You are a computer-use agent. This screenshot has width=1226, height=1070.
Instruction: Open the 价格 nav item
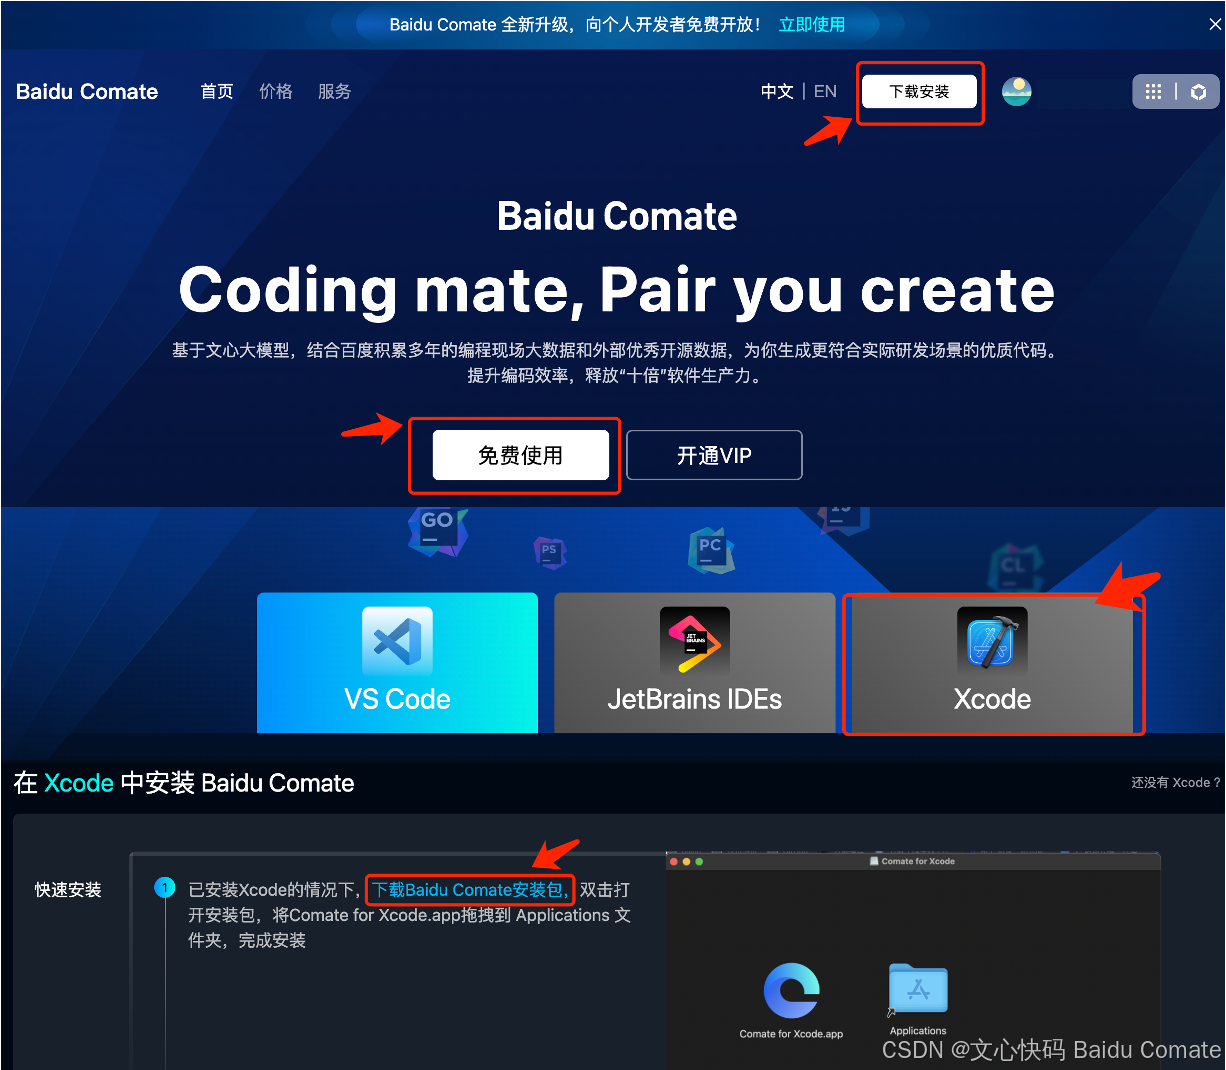pyautogui.click(x=276, y=92)
